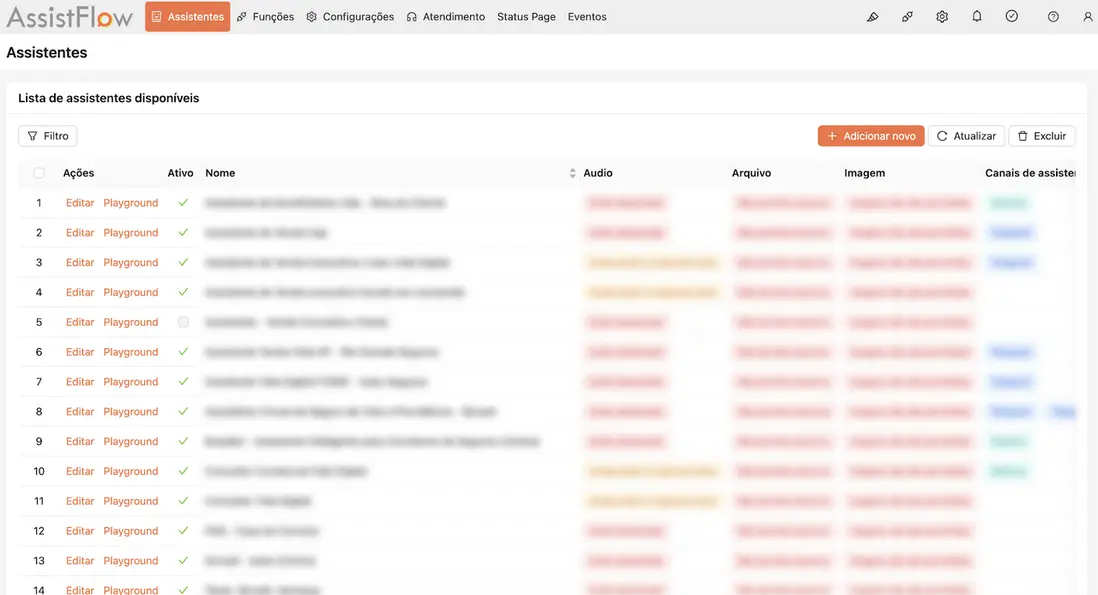Go to the Atendimento section
1098x595 pixels.
pos(446,17)
